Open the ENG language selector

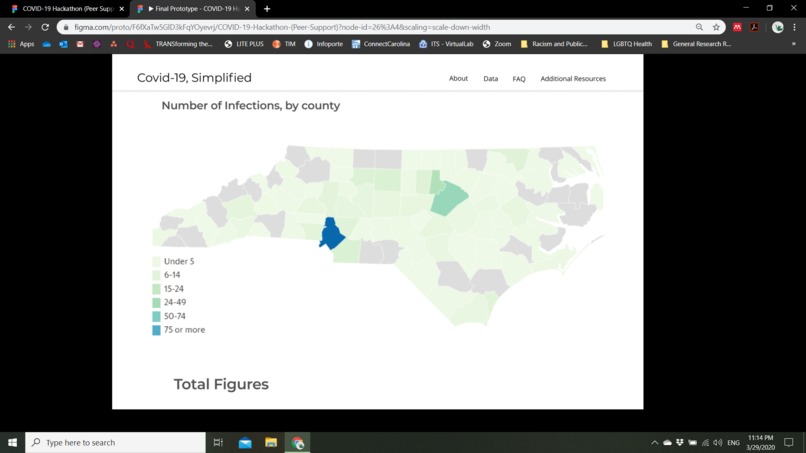[734, 442]
